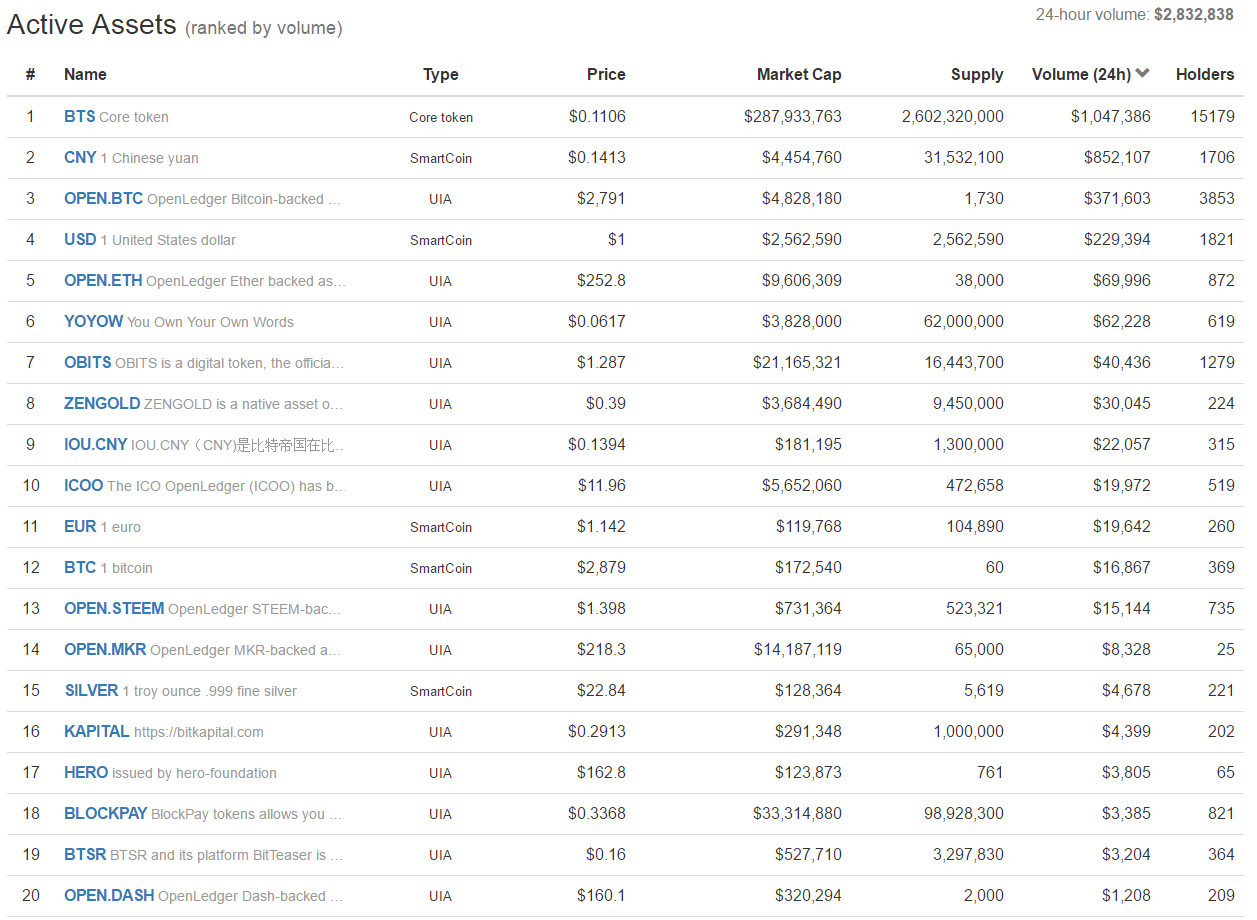Screen dimensions: 1257x920
Task: Select BTS market cap $287,933,763
Action: [x=793, y=117]
